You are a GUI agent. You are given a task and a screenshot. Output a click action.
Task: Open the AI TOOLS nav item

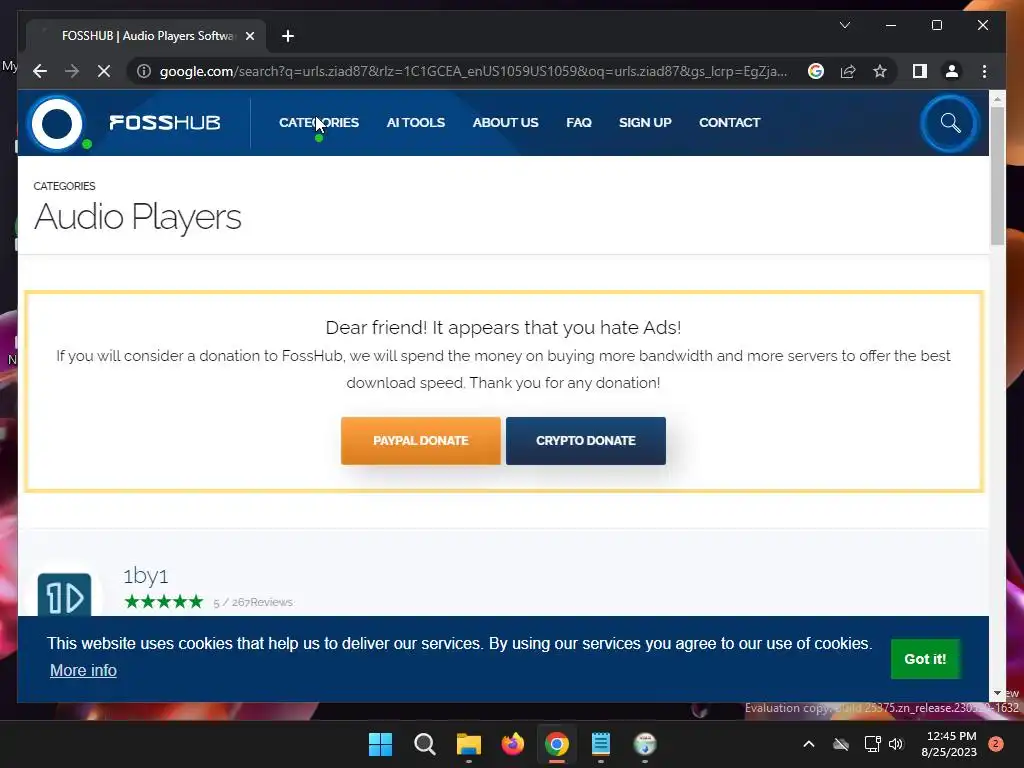click(x=415, y=122)
